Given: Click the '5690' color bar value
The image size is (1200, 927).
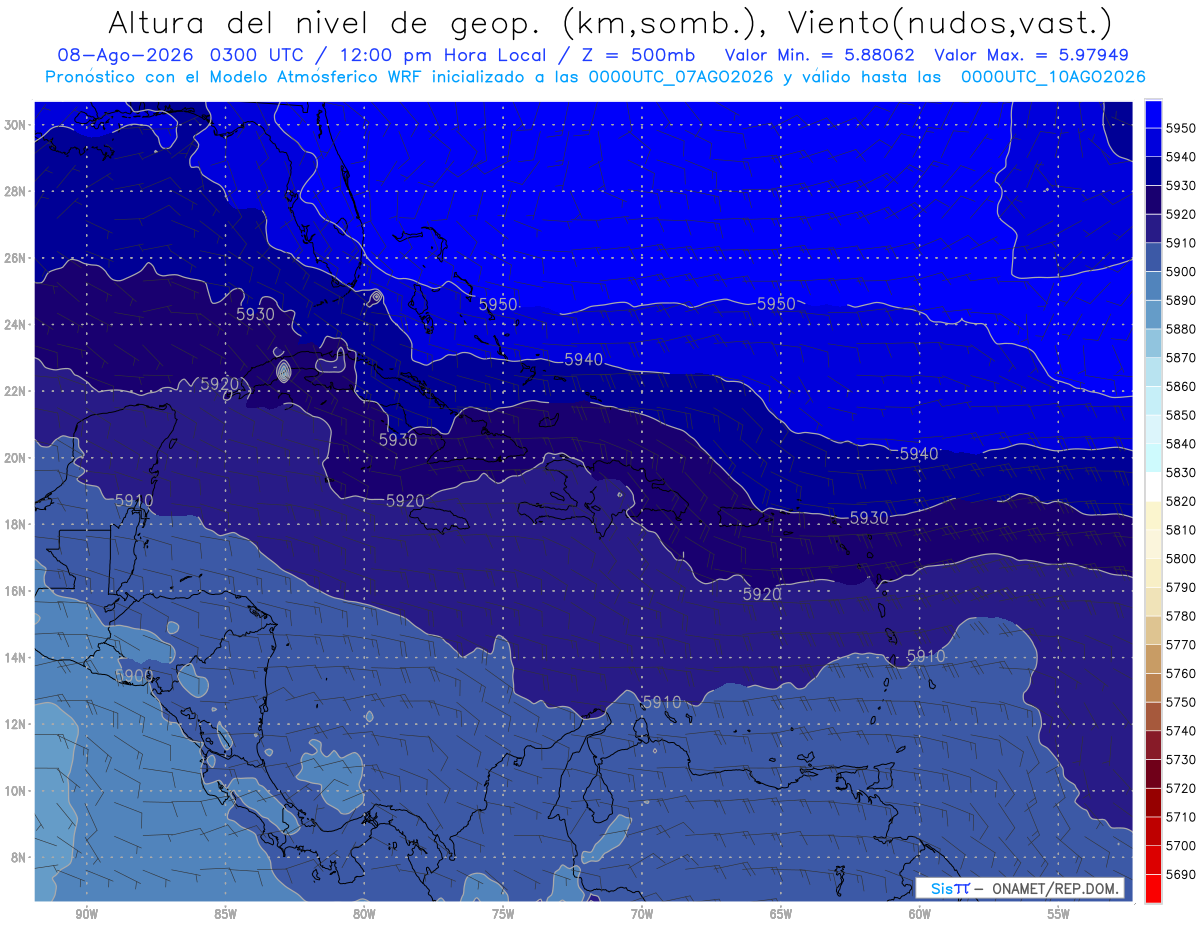Looking at the screenshot, I should 1183,874.
